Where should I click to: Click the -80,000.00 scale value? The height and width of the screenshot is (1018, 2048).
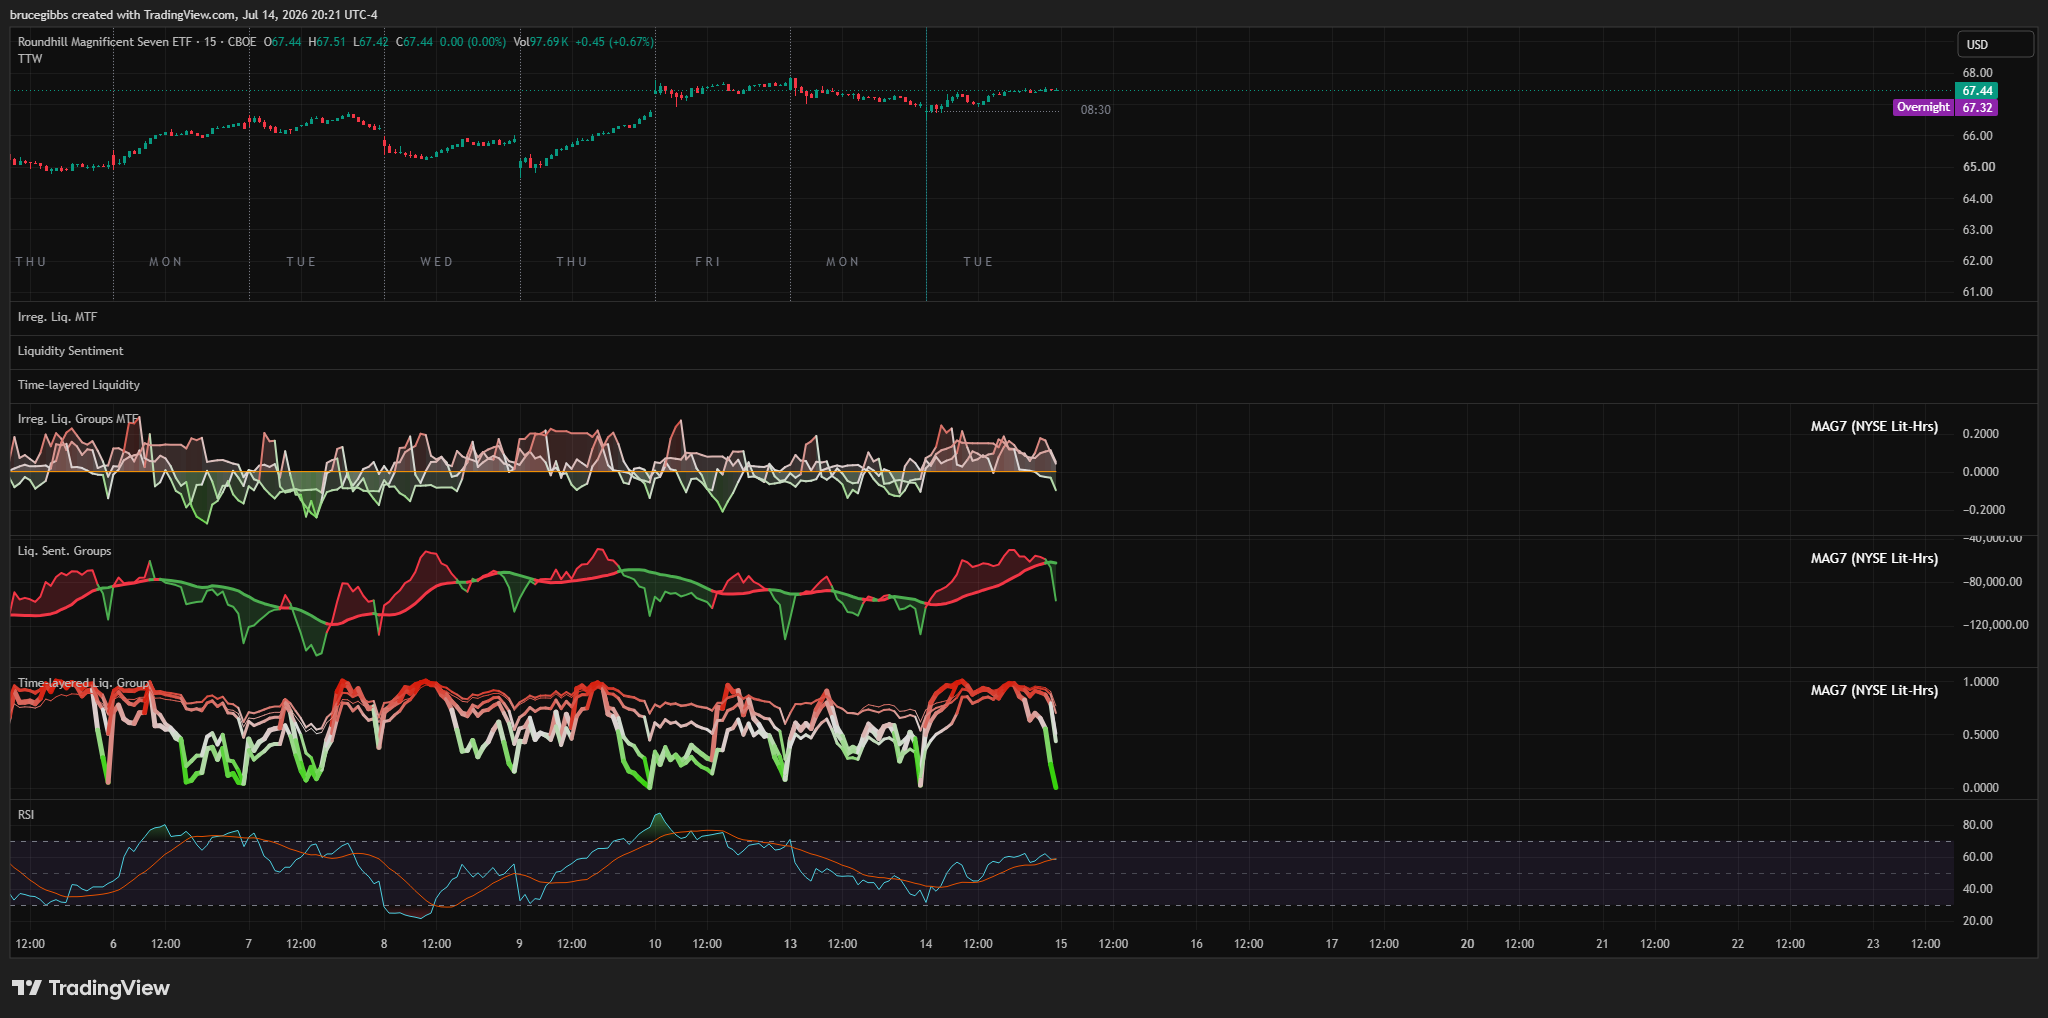click(1992, 582)
